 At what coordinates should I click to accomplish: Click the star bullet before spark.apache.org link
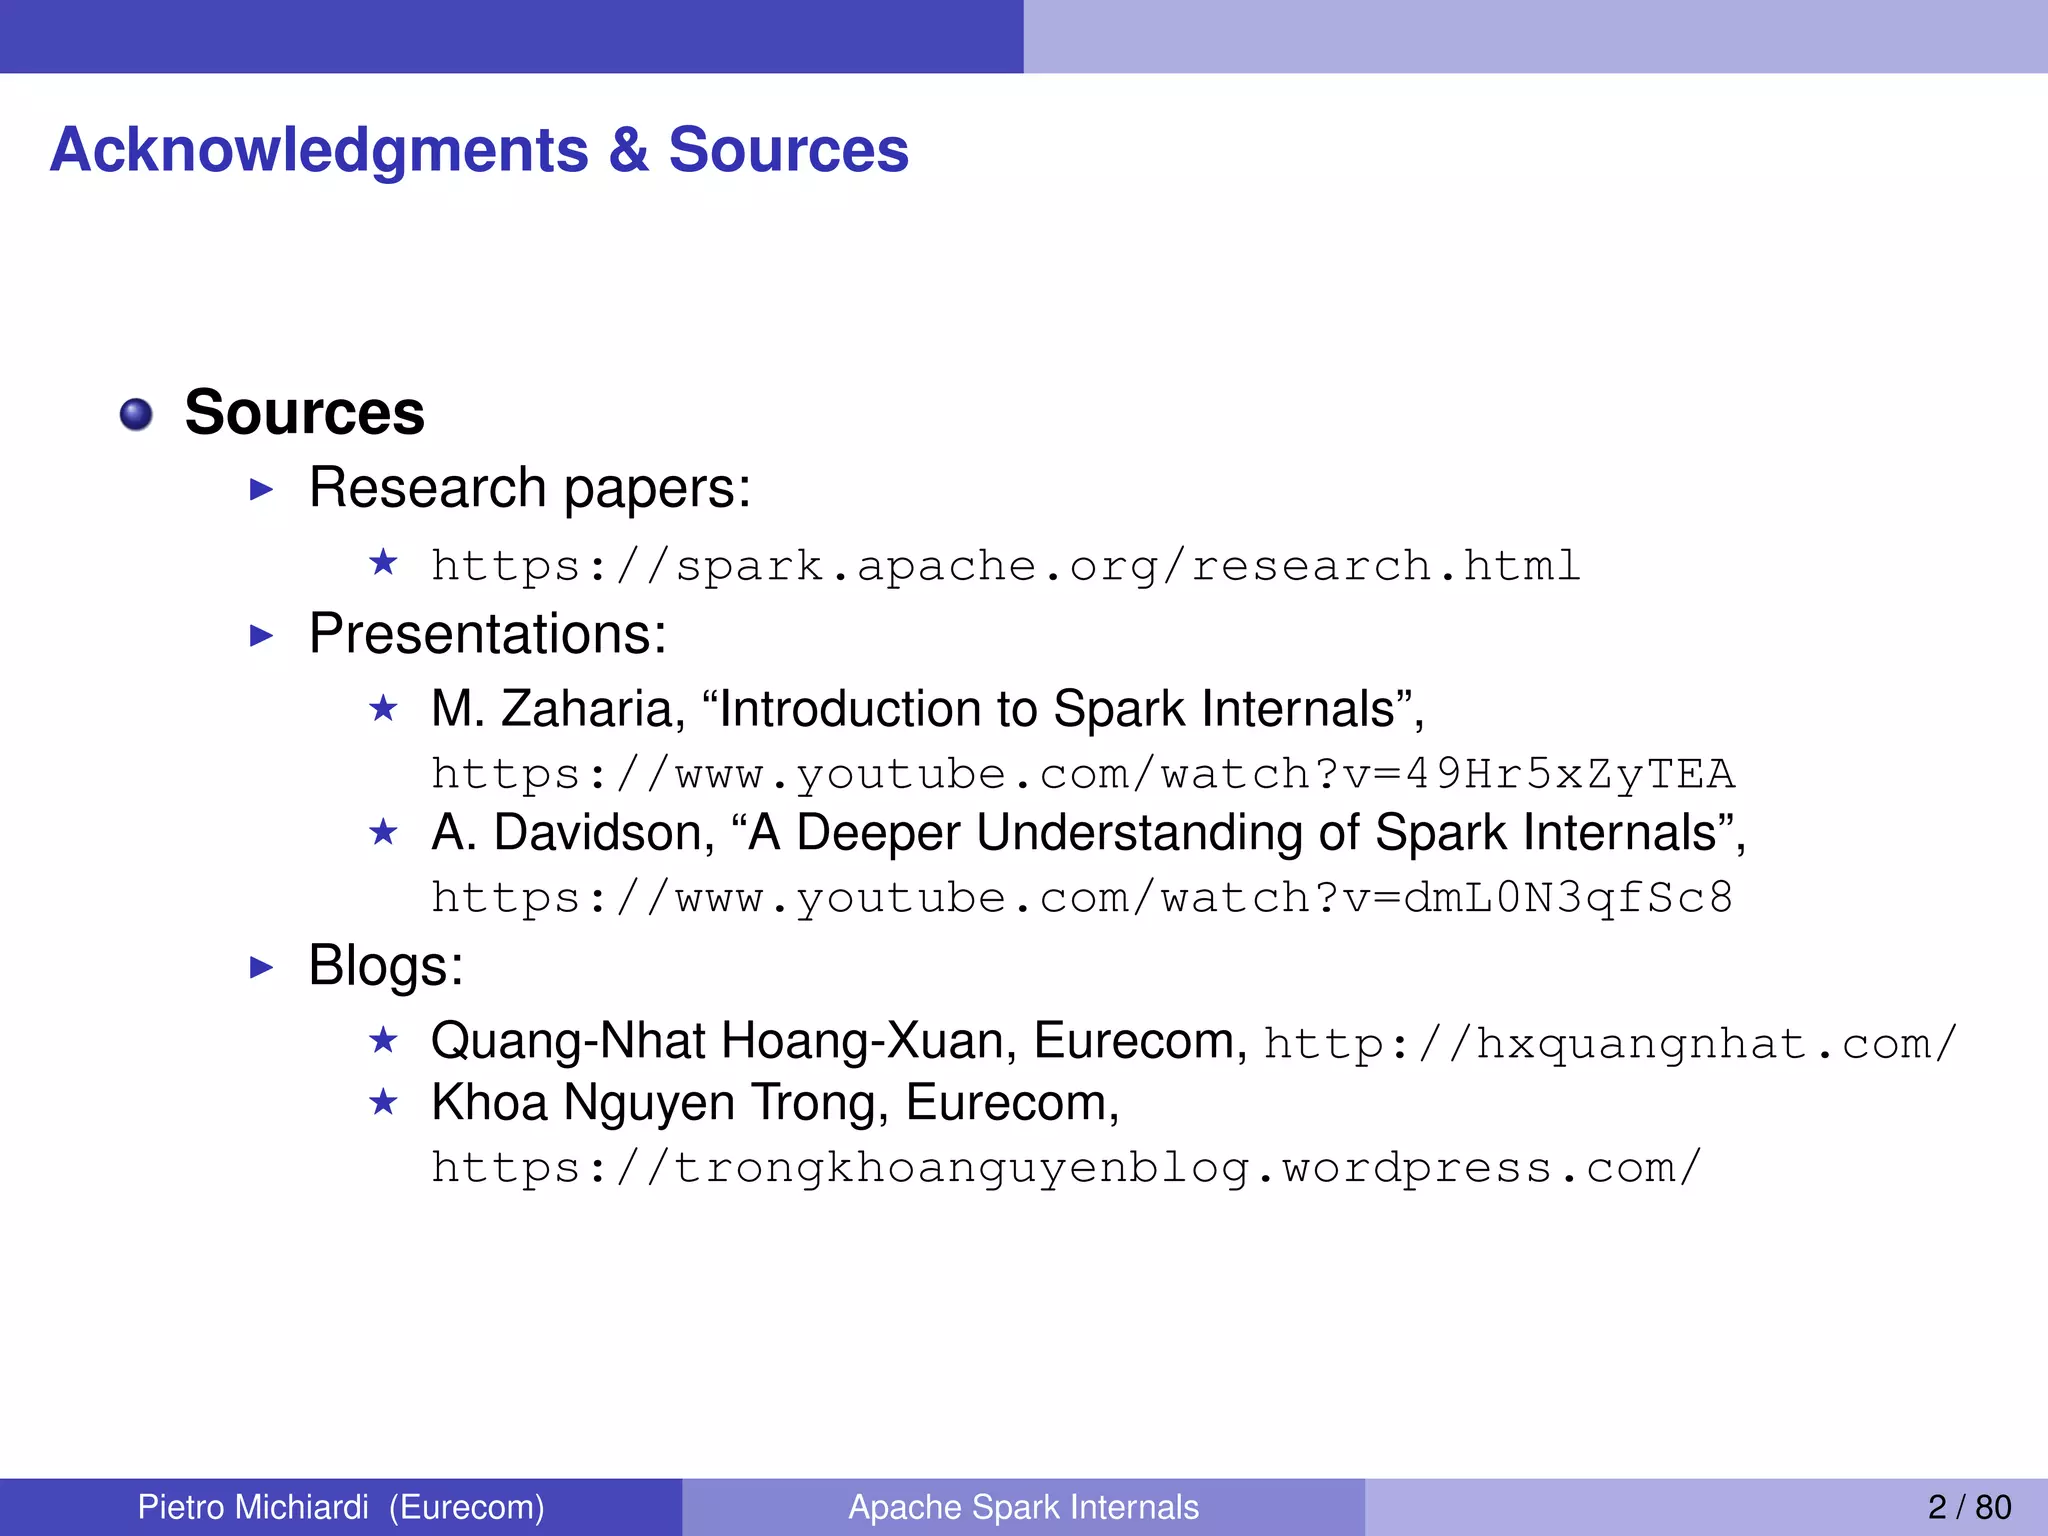point(383,562)
